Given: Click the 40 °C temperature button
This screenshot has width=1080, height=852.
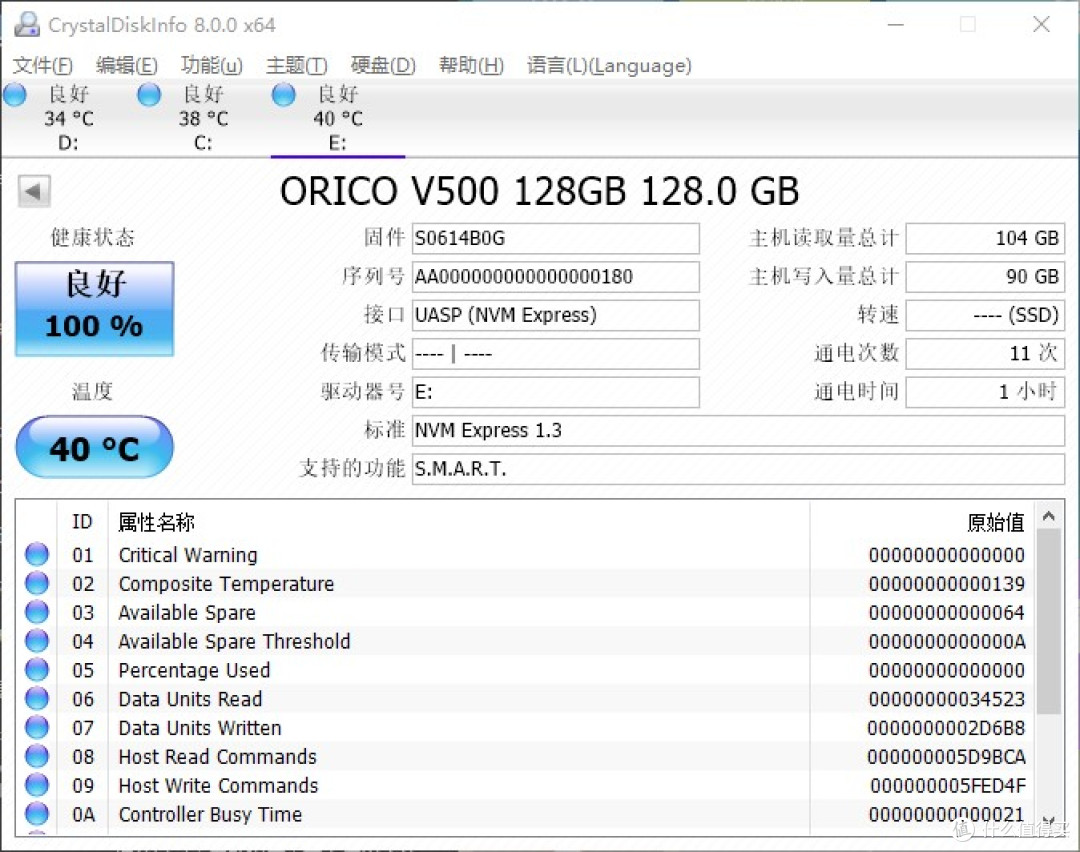Looking at the screenshot, I should coord(94,447).
